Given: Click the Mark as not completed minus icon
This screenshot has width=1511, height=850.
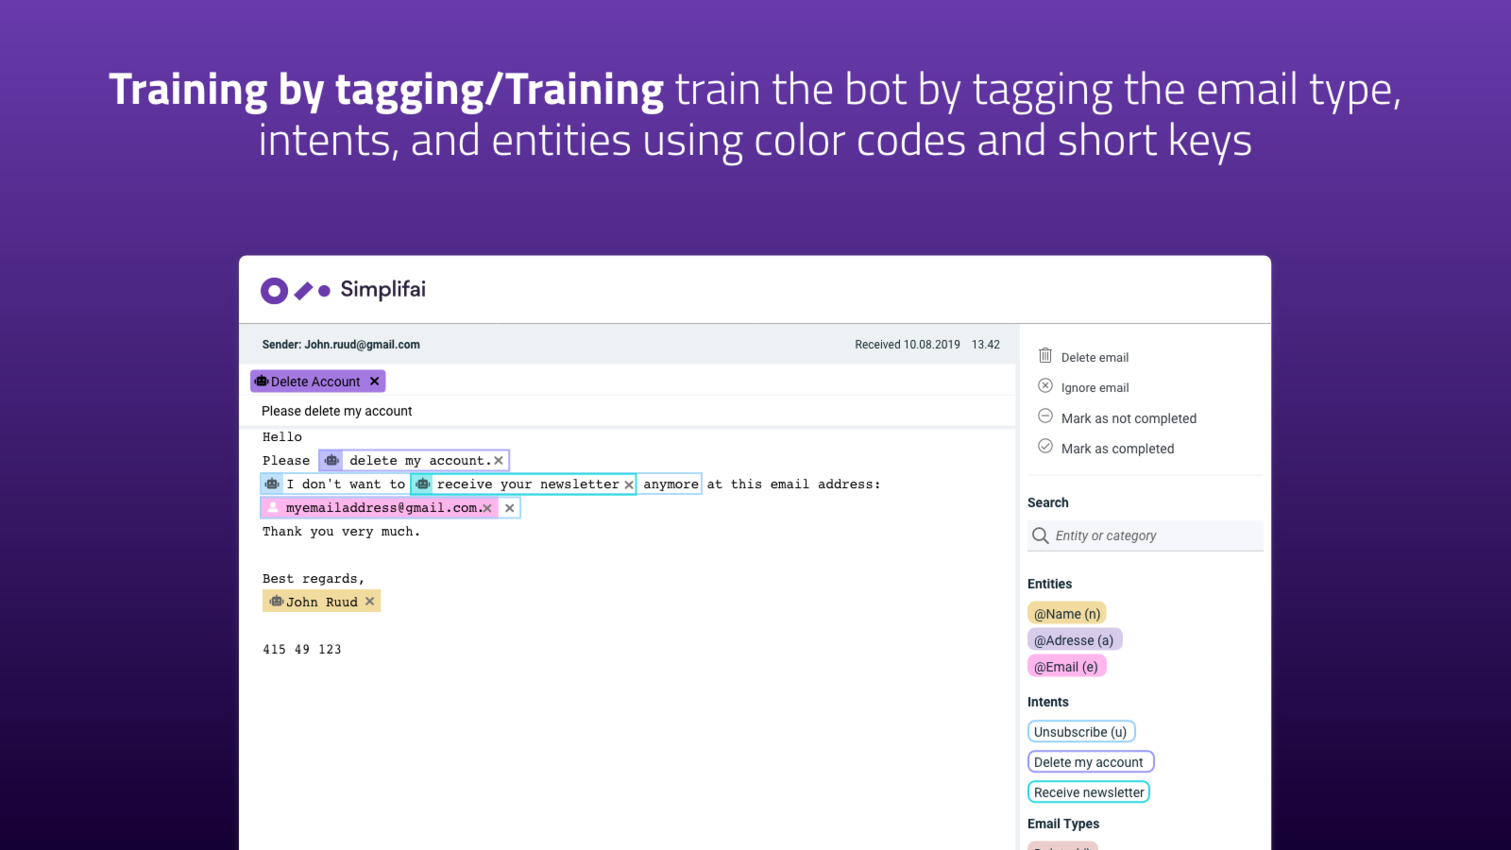Looking at the screenshot, I should coord(1045,417).
